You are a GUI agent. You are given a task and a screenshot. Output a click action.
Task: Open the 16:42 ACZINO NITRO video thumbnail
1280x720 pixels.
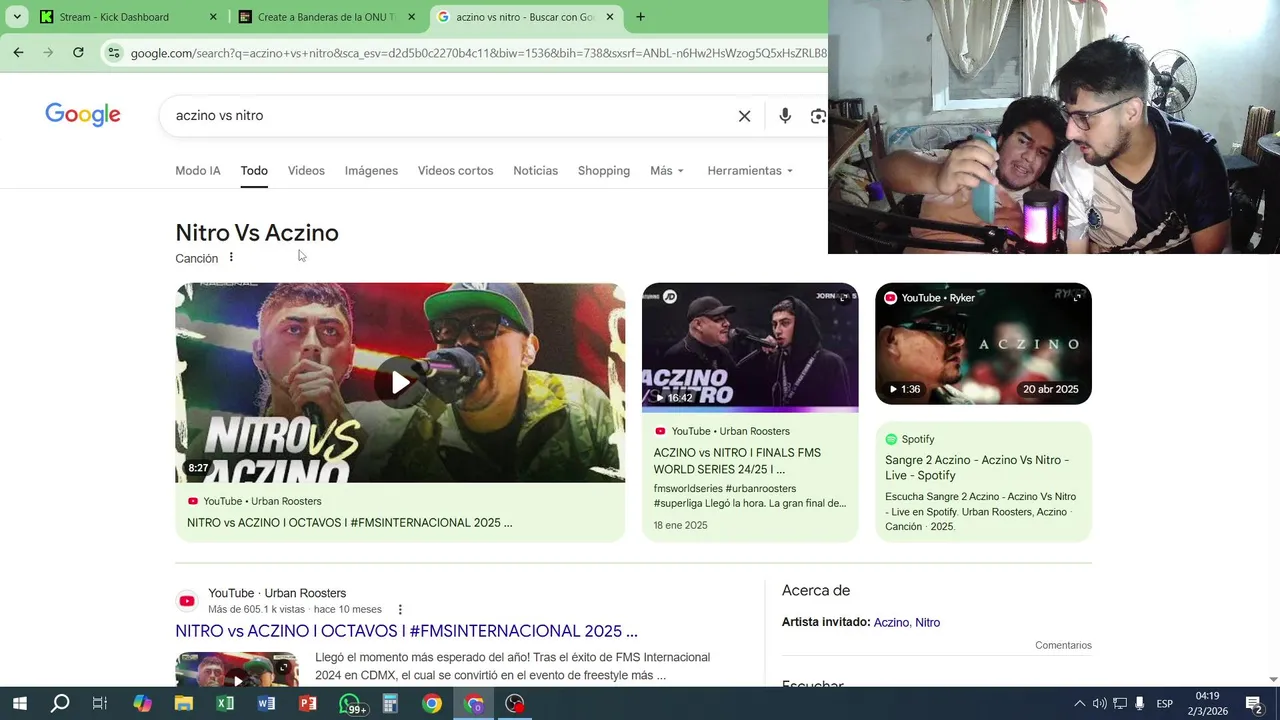[750, 347]
